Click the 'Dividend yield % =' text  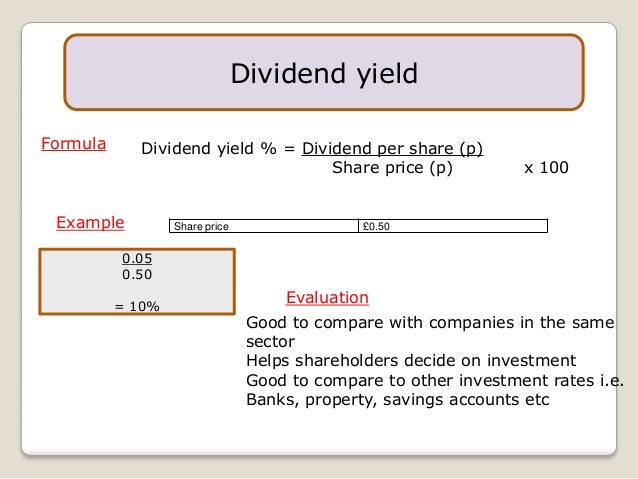tap(218, 149)
